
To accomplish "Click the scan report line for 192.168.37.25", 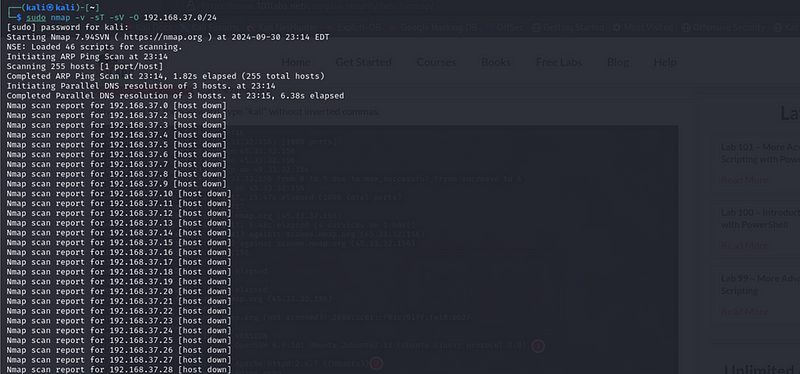I will [119, 340].
